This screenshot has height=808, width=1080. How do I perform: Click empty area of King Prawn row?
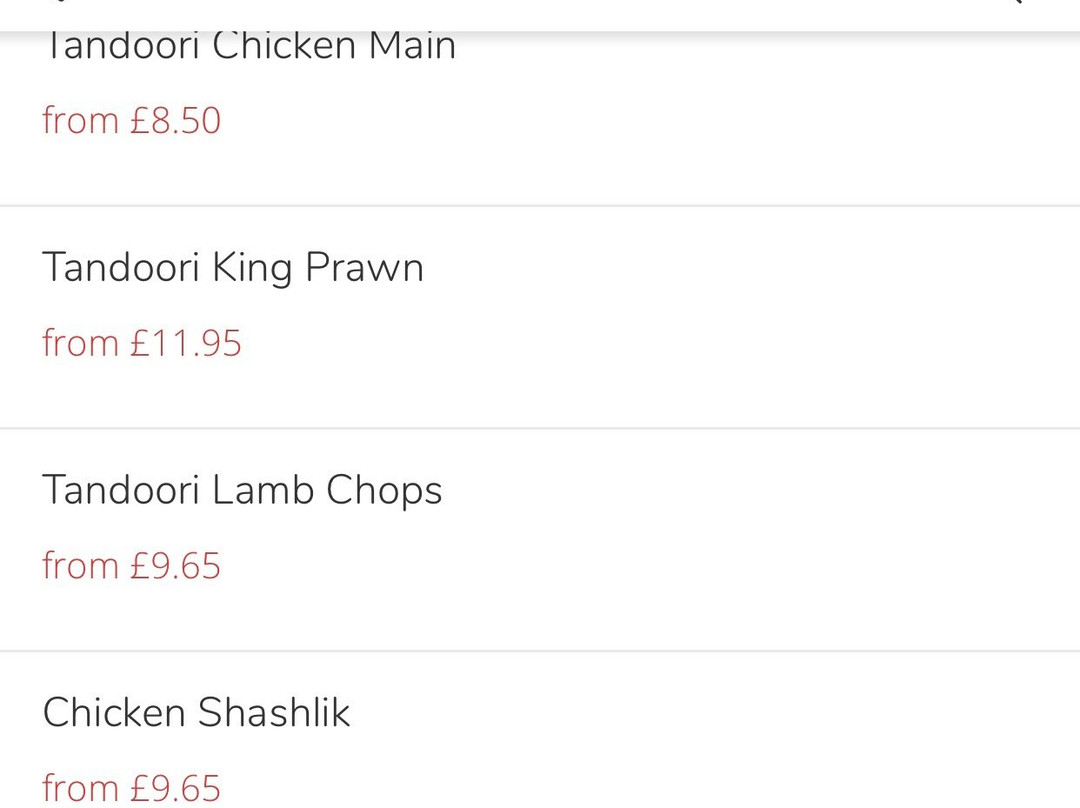coord(758,317)
